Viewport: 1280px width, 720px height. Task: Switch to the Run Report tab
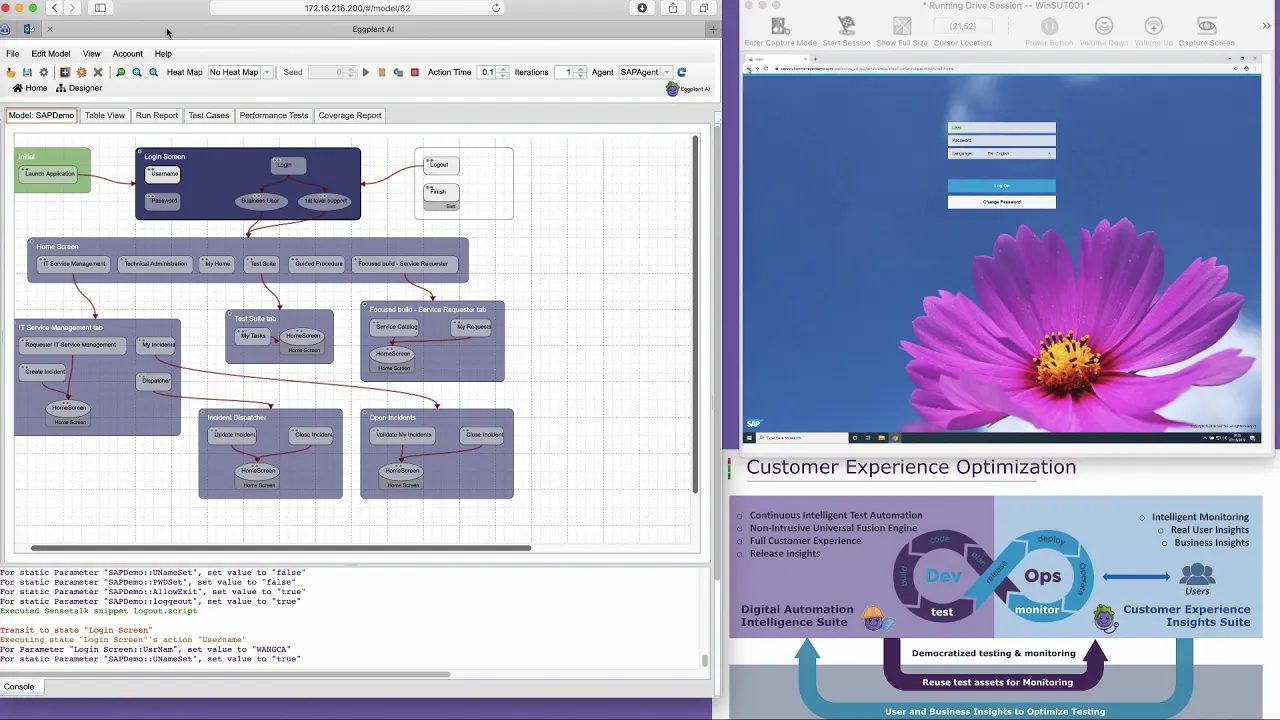click(157, 115)
